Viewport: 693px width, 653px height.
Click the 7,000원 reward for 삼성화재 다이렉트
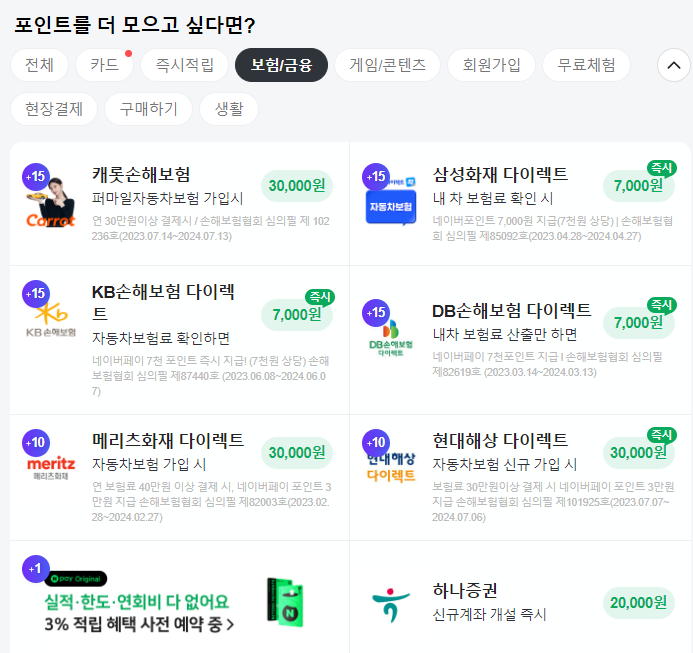pyautogui.click(x=639, y=186)
